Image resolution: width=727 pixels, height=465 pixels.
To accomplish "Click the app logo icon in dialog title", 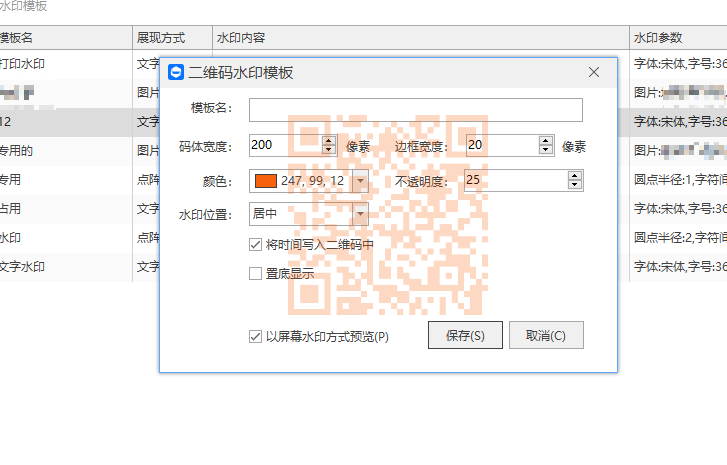I will tap(176, 72).
